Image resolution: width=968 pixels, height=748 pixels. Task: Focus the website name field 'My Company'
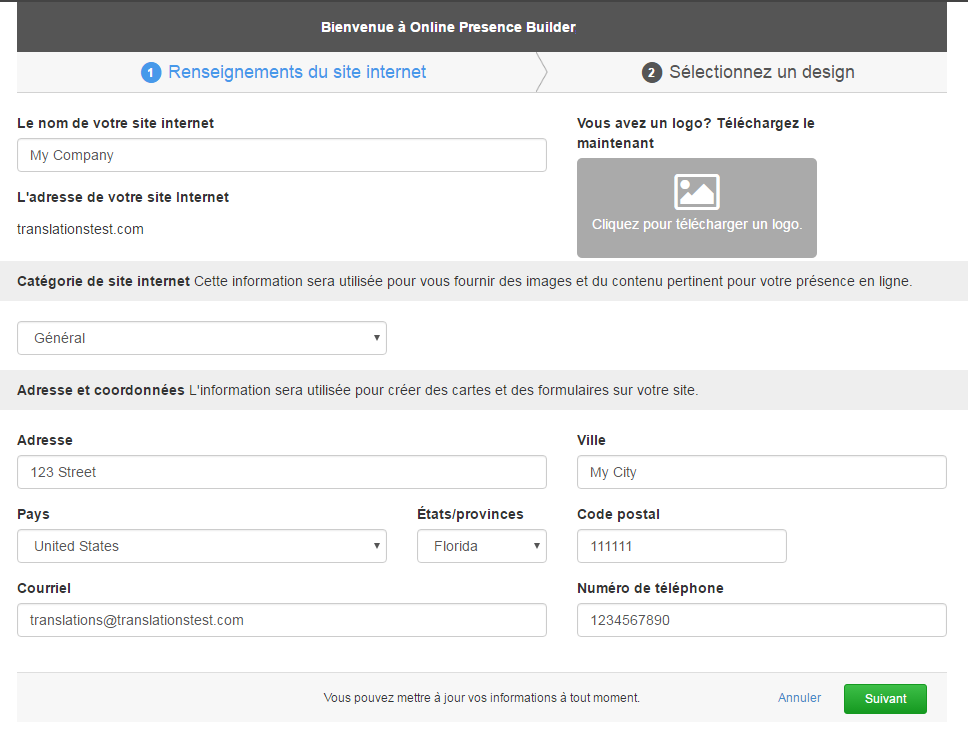[x=282, y=155]
